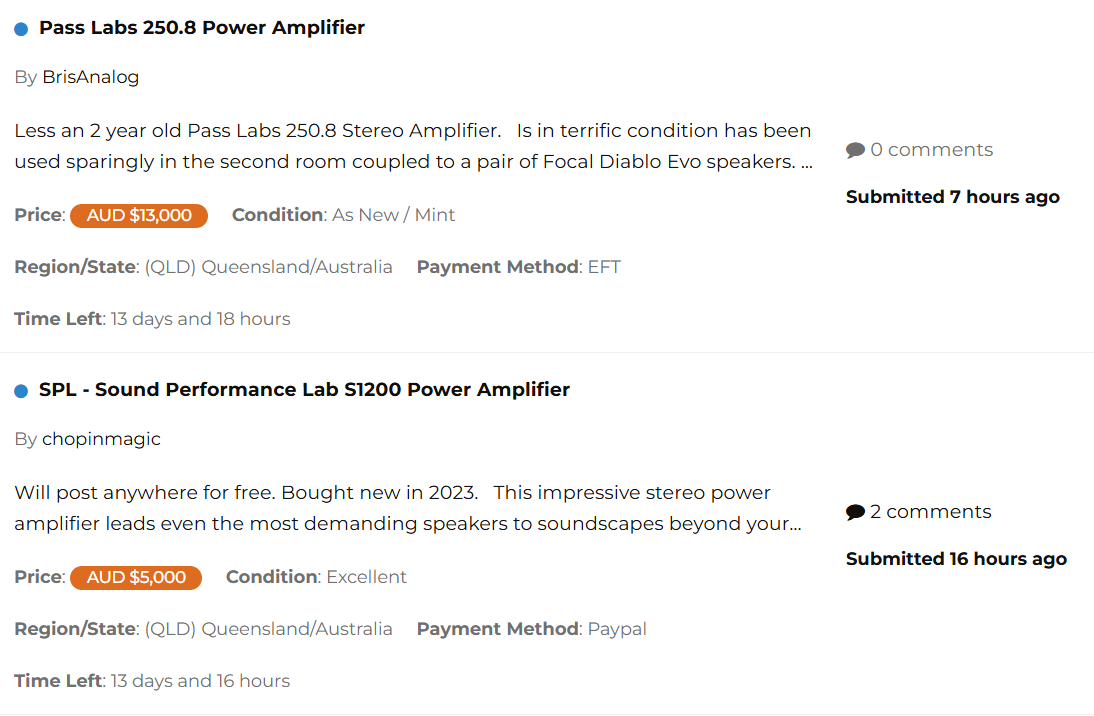Viewport: 1094px width, 716px height.
Task: Click comment bubble icon for 2 comments
Action: 855,513
